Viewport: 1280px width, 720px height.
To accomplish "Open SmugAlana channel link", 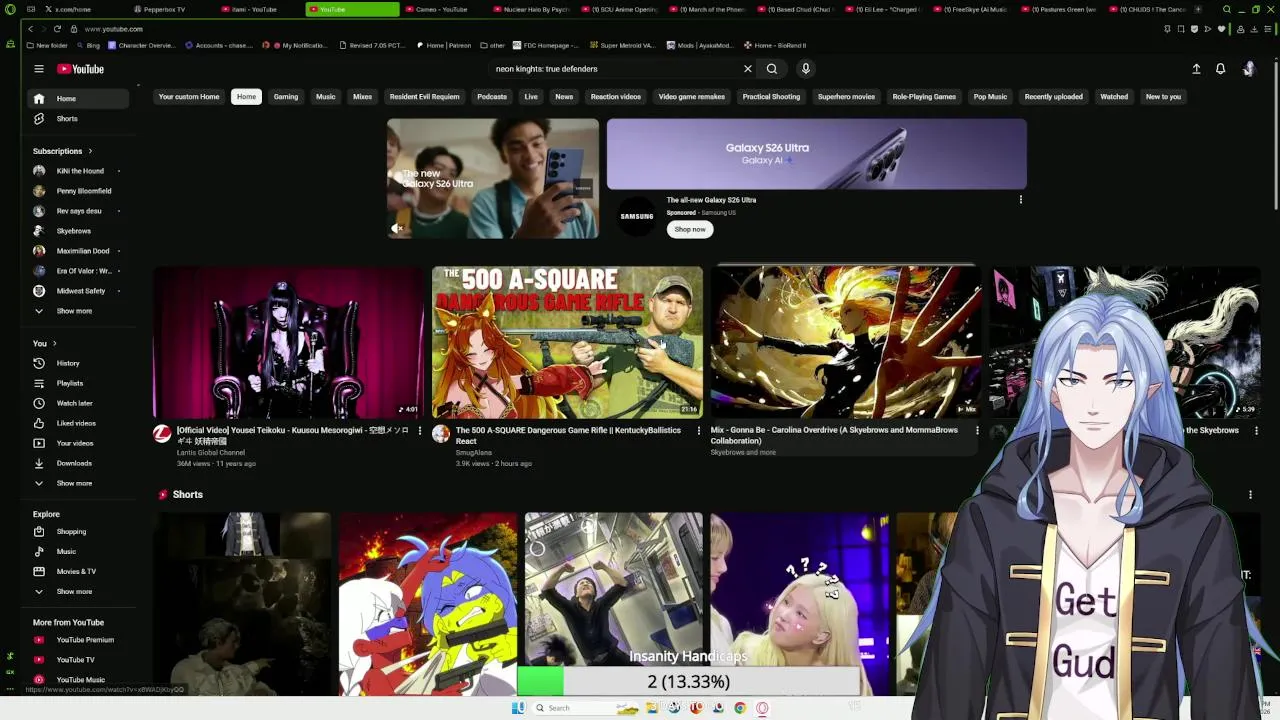I will [x=474, y=453].
